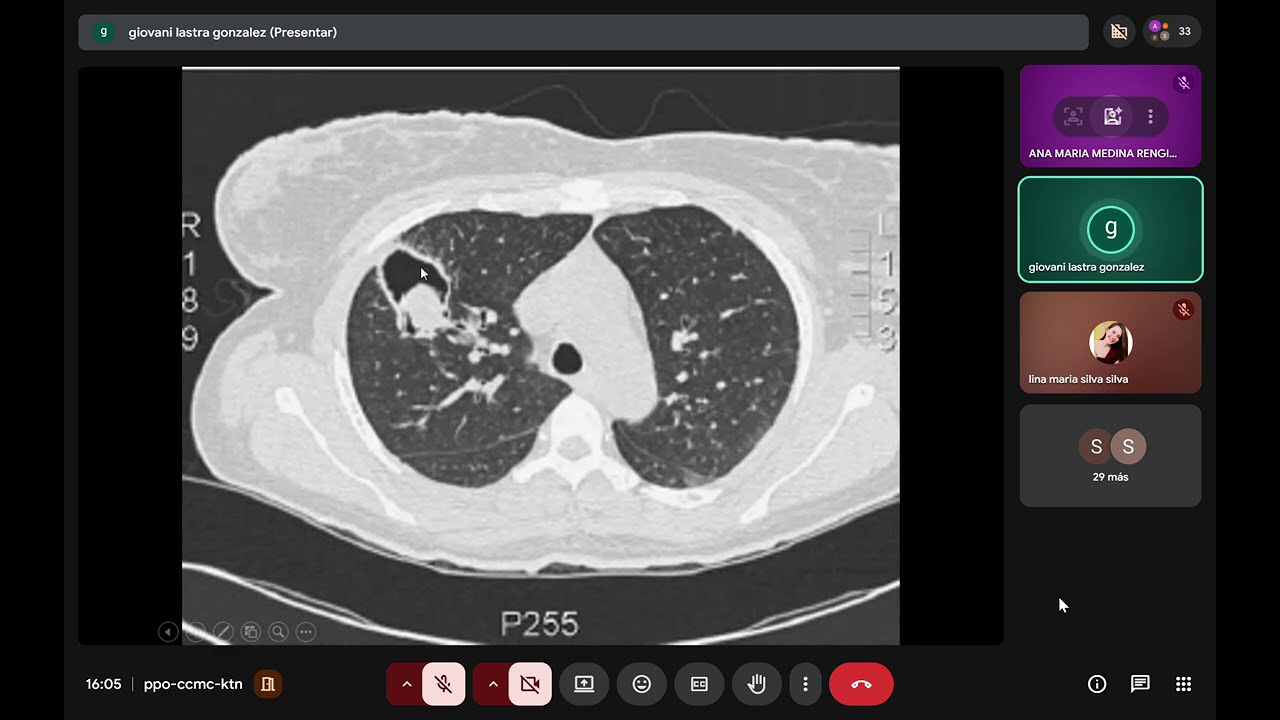This screenshot has width=1280, height=720.
Task: Click the companion mode icon beside meeting code
Action: click(x=268, y=684)
